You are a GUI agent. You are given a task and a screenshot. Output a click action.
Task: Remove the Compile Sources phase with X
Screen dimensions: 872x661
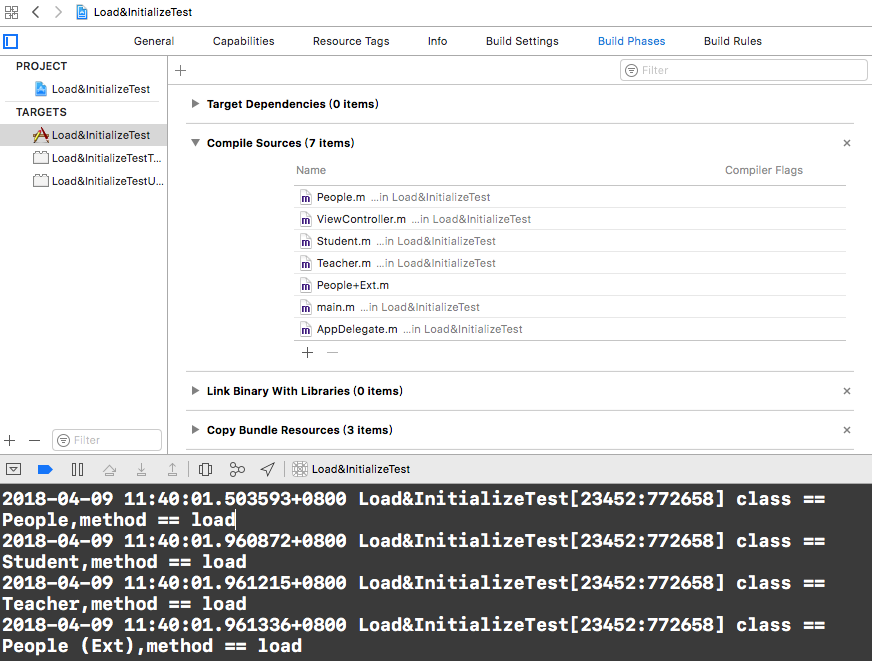coord(847,143)
